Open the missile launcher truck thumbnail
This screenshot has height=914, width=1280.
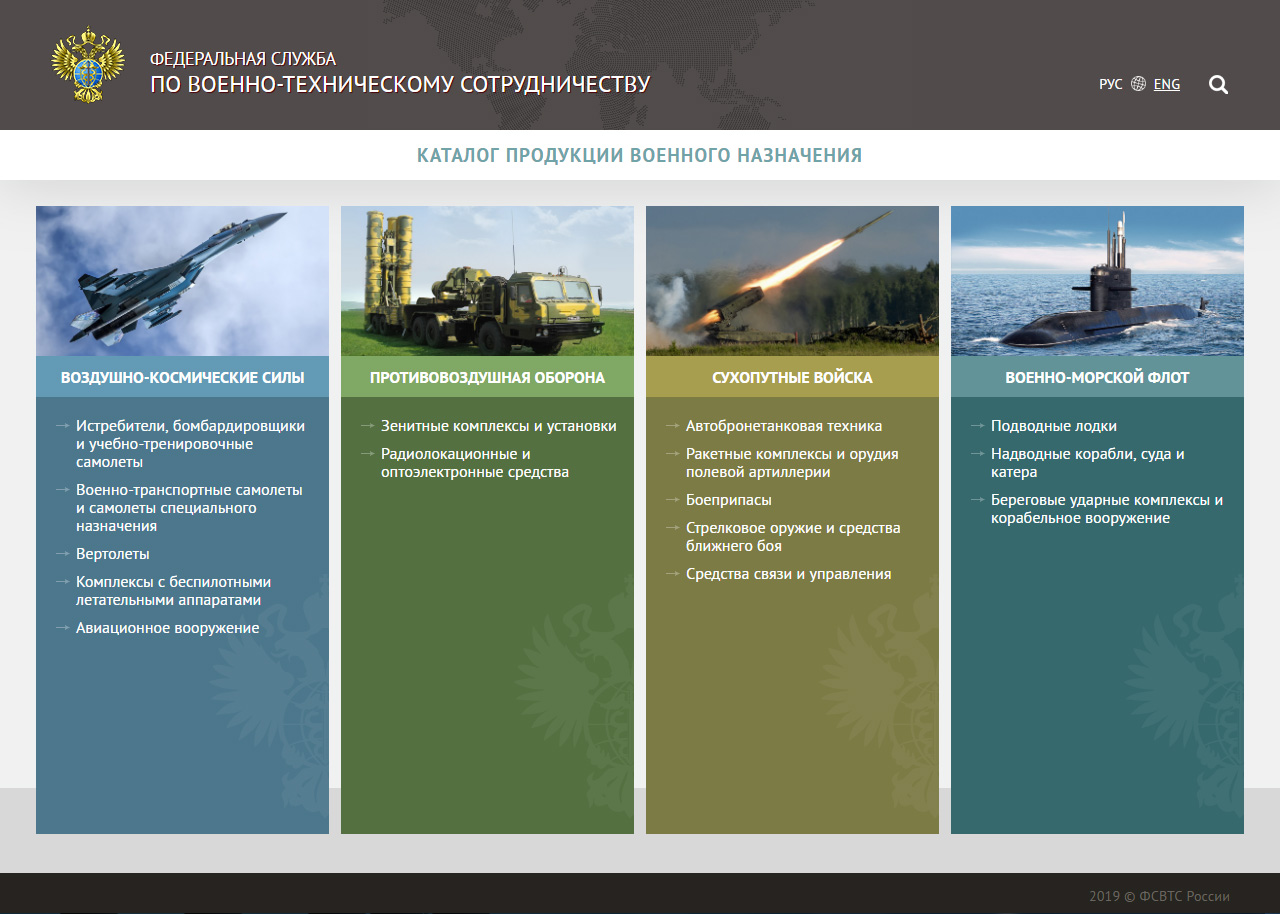[x=487, y=281]
